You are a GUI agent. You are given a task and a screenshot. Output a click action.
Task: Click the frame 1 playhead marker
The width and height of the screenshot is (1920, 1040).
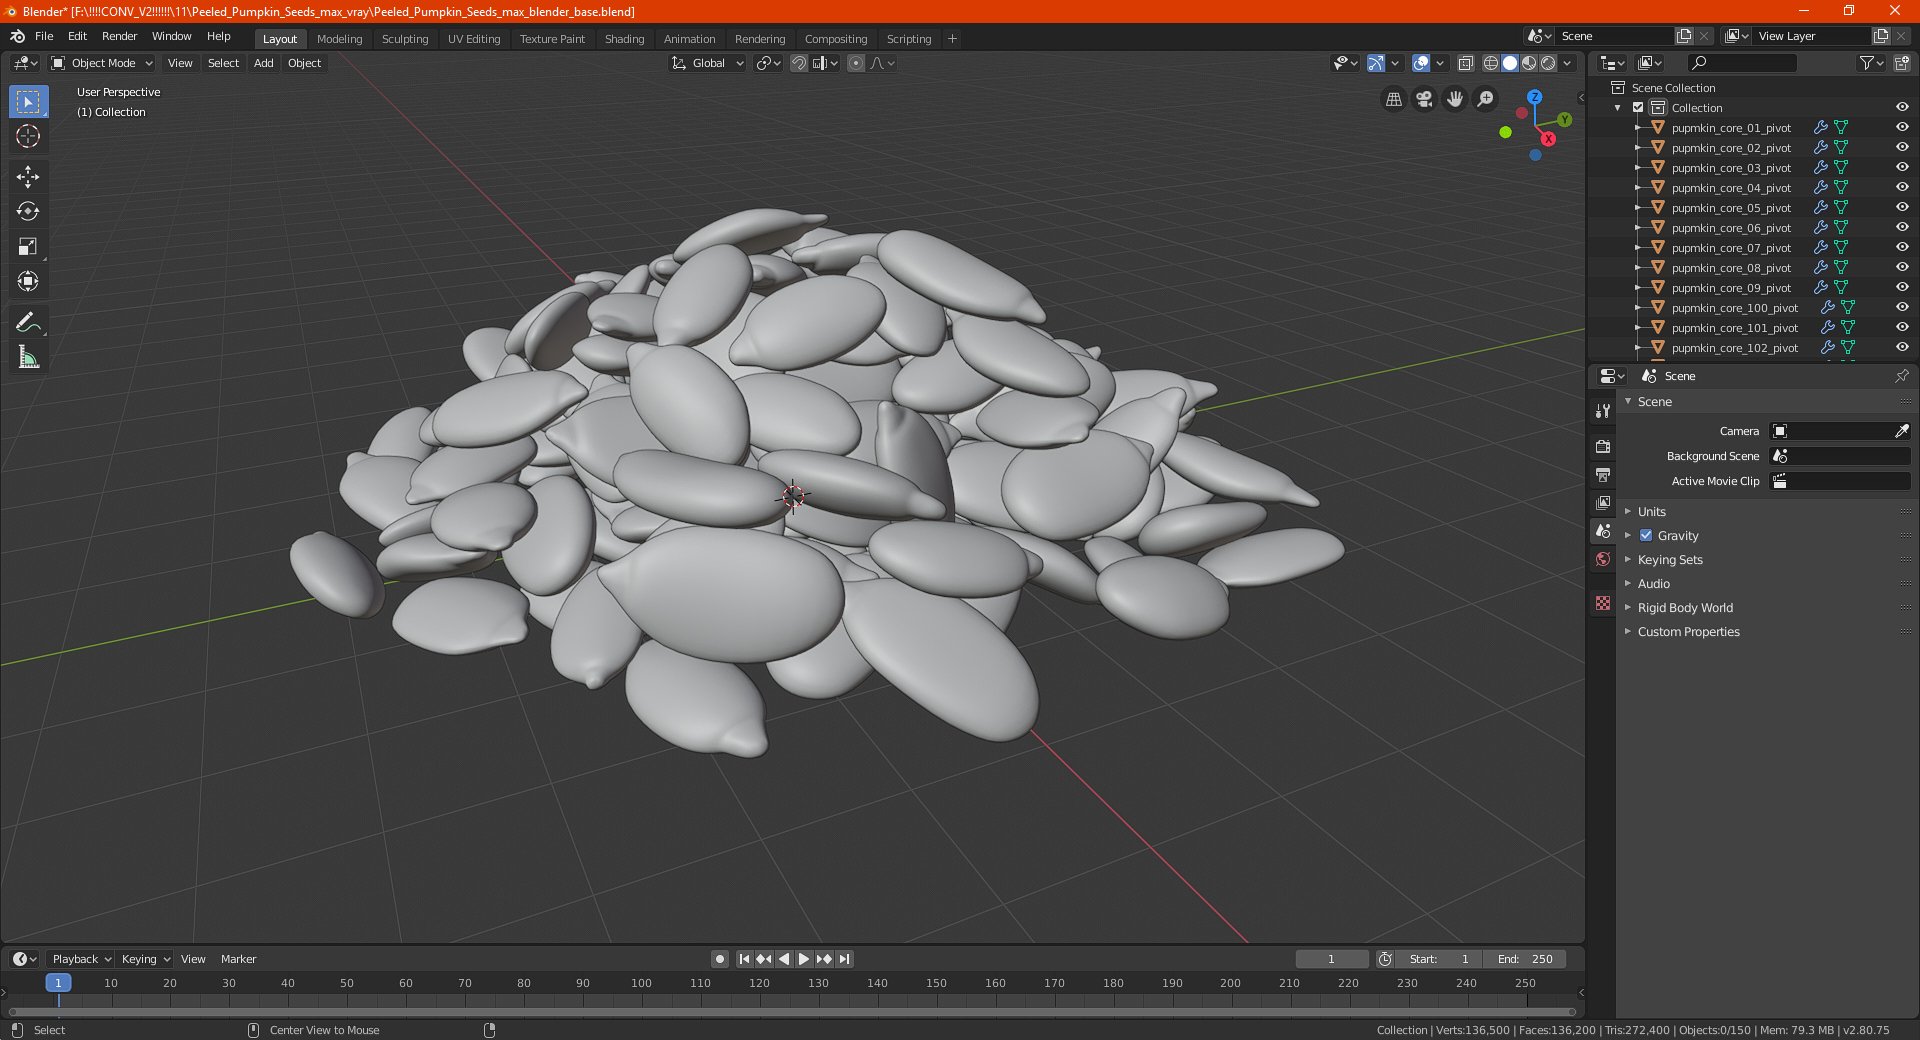tap(58, 983)
